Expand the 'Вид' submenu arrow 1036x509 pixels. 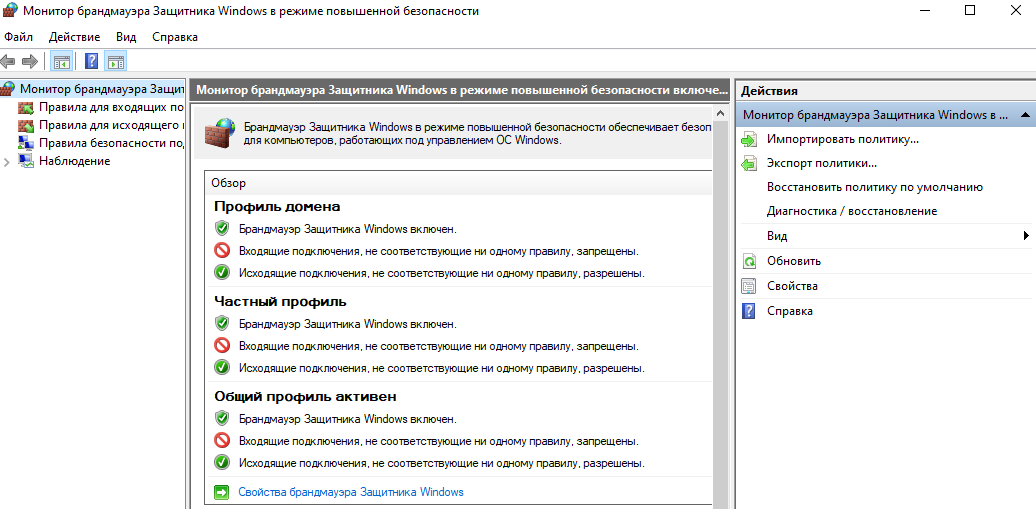tap(1026, 236)
